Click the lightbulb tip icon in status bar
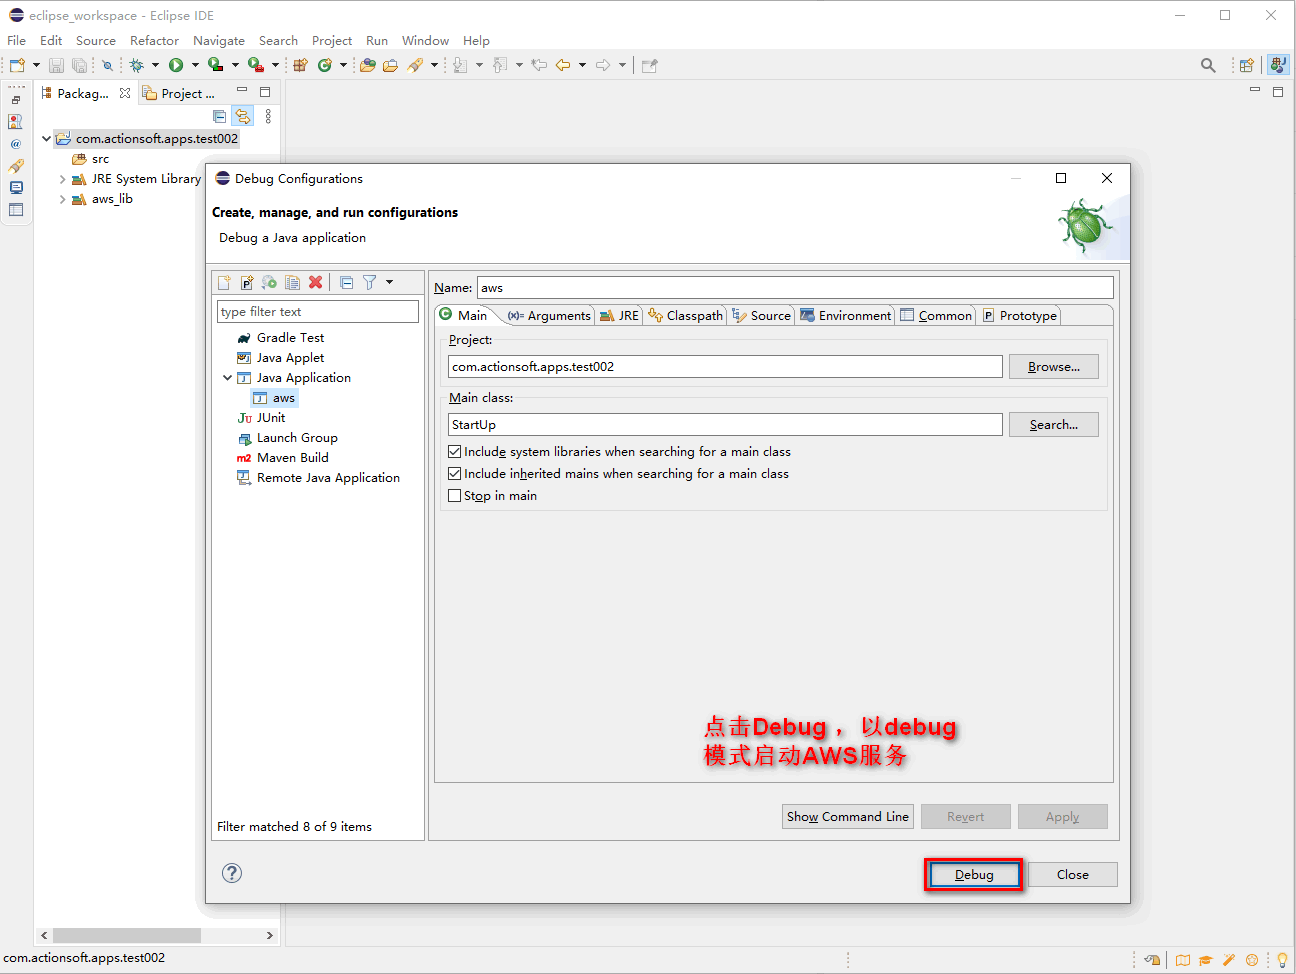 click(x=1284, y=959)
